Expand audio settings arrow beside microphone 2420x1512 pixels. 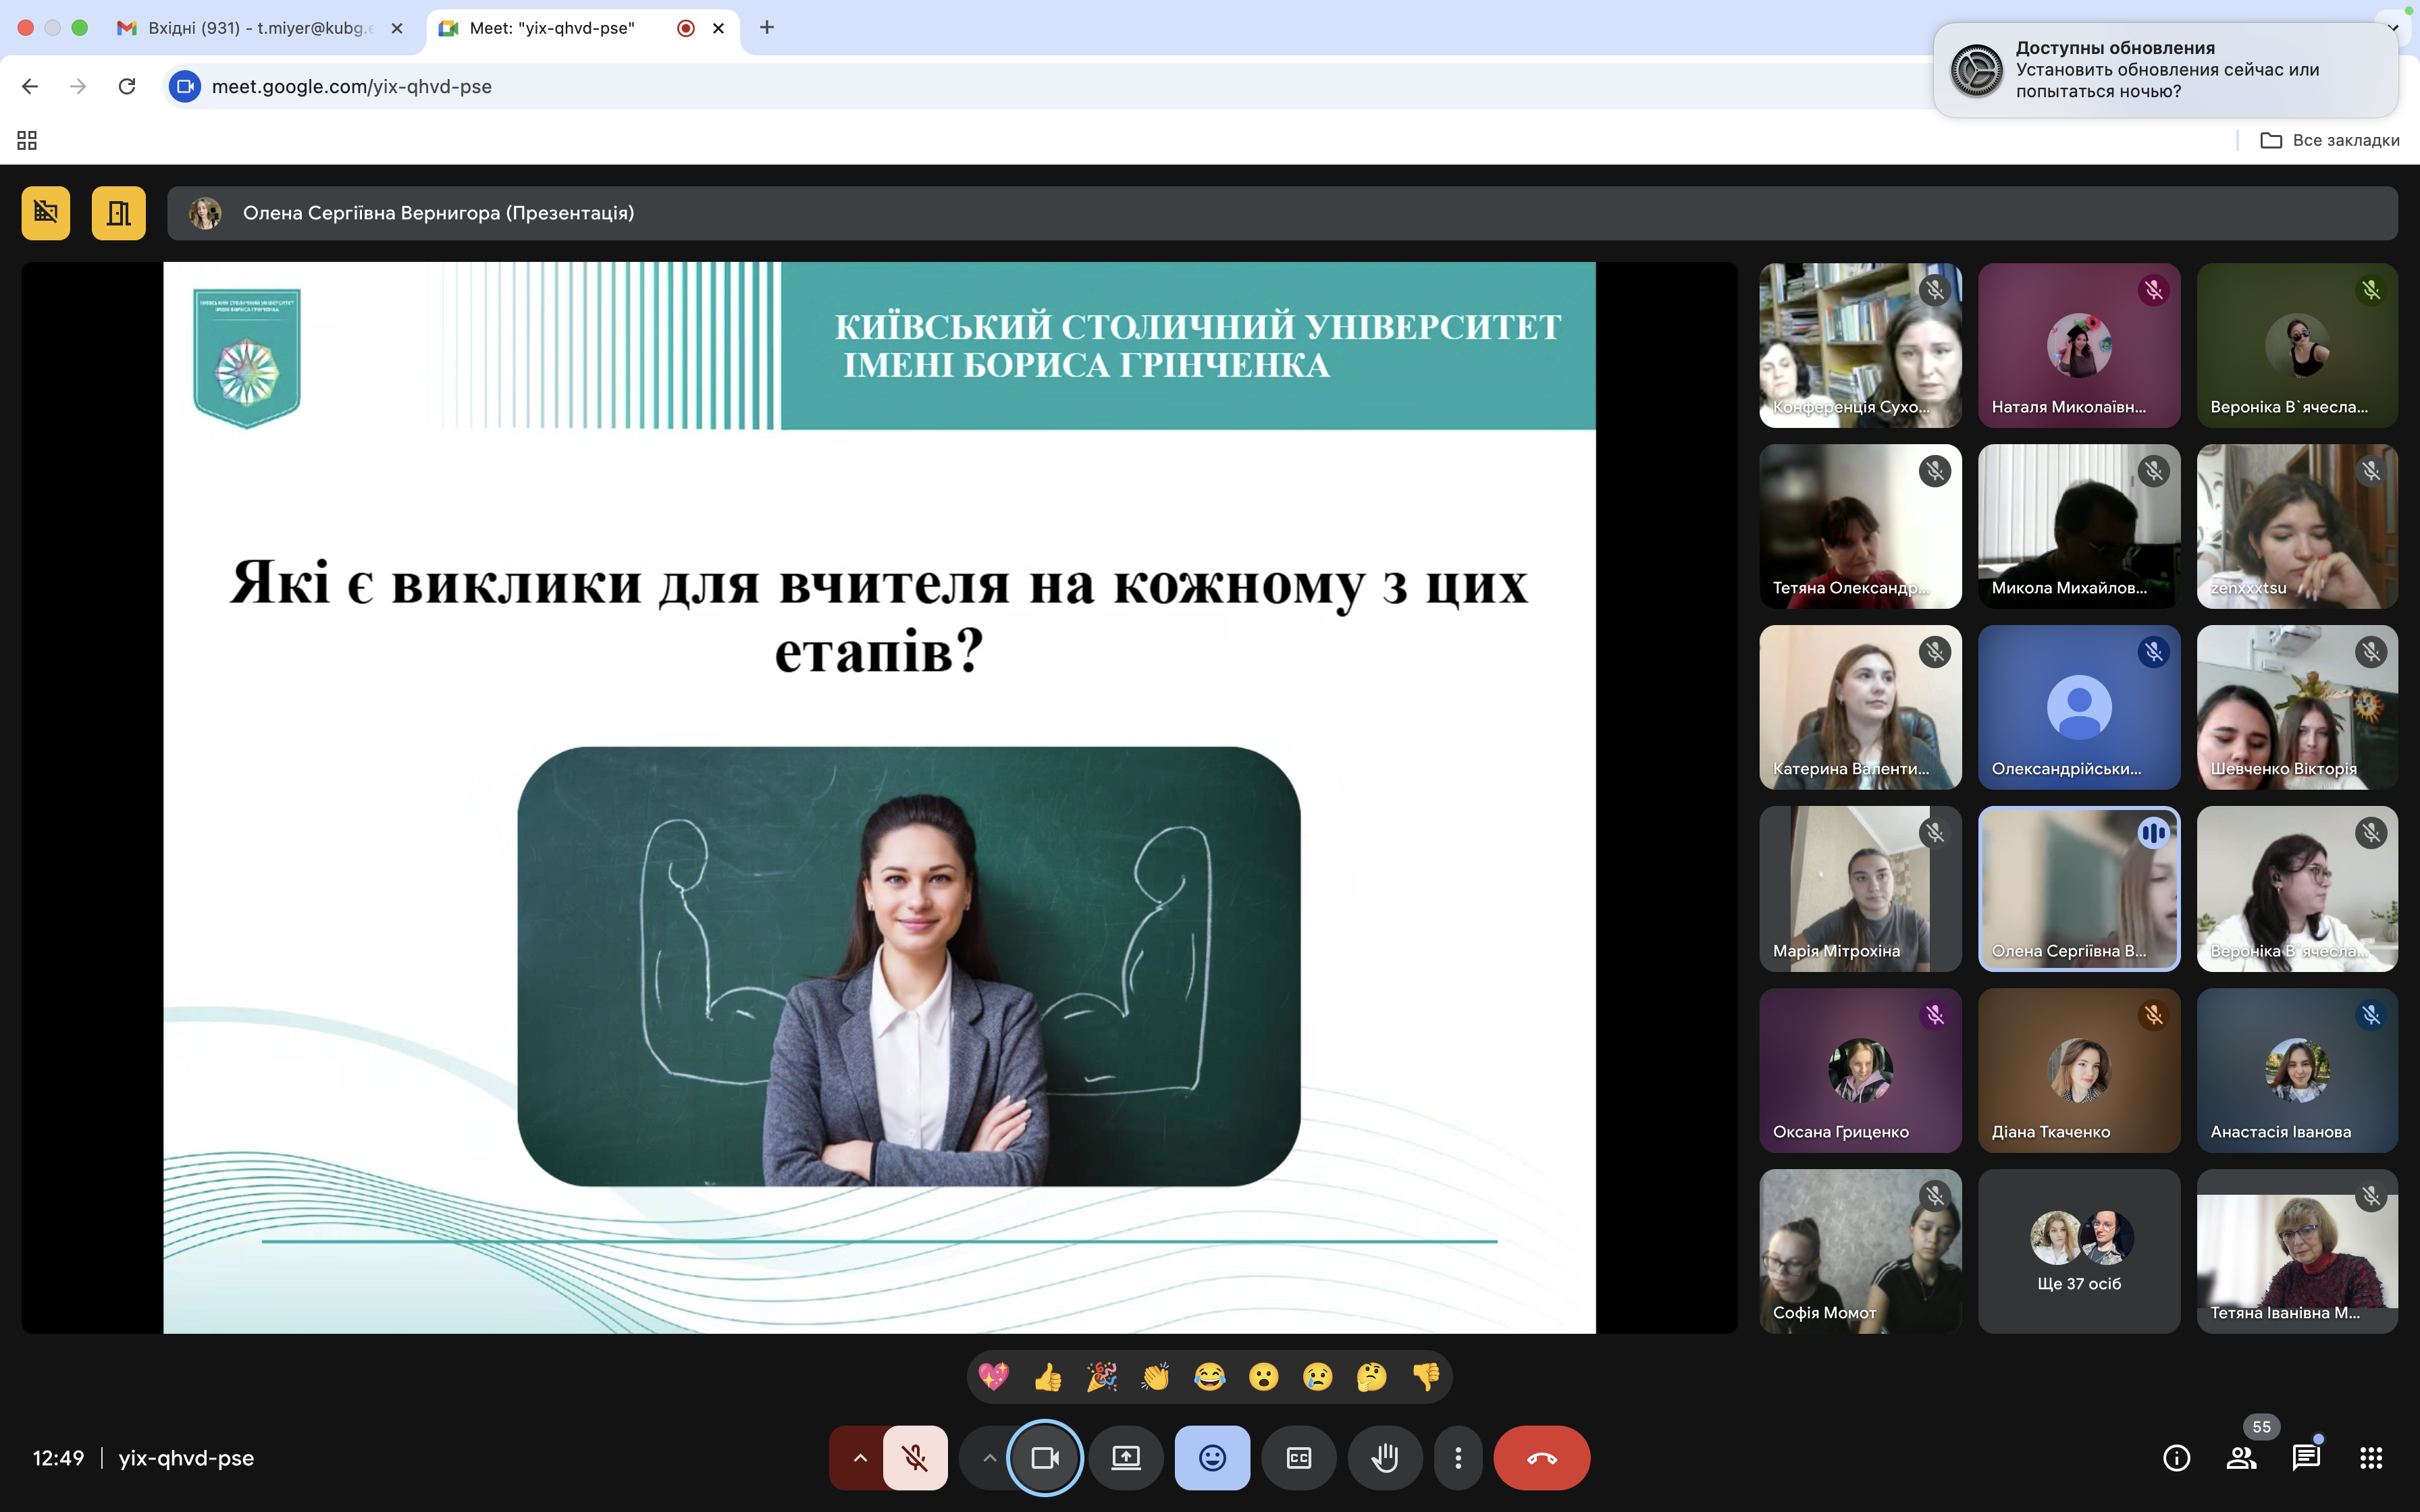(x=860, y=1458)
